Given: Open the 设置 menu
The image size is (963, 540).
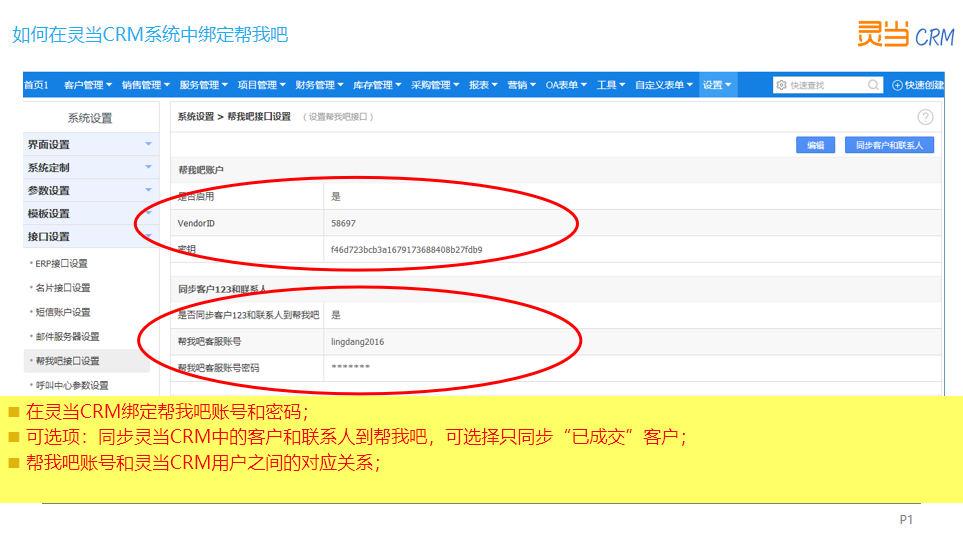Looking at the screenshot, I should tap(717, 85).
